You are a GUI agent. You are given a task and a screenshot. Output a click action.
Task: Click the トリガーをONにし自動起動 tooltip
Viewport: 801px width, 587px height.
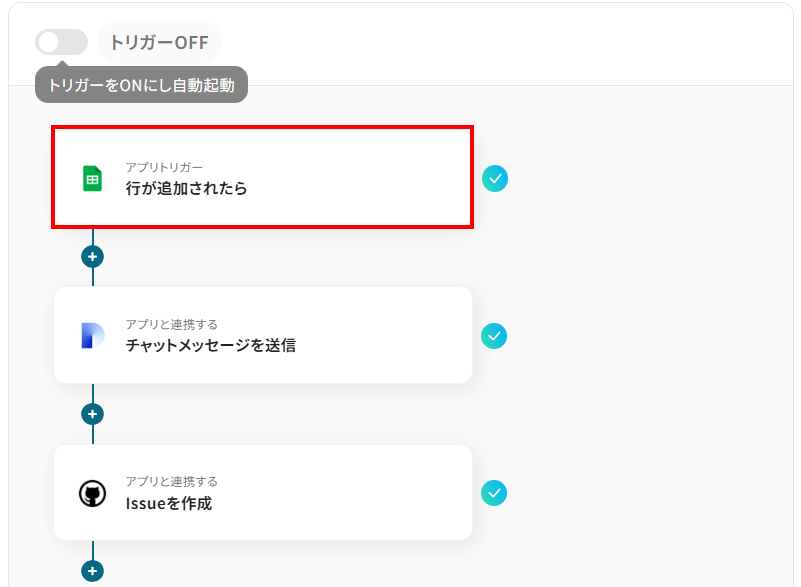[x=141, y=86]
